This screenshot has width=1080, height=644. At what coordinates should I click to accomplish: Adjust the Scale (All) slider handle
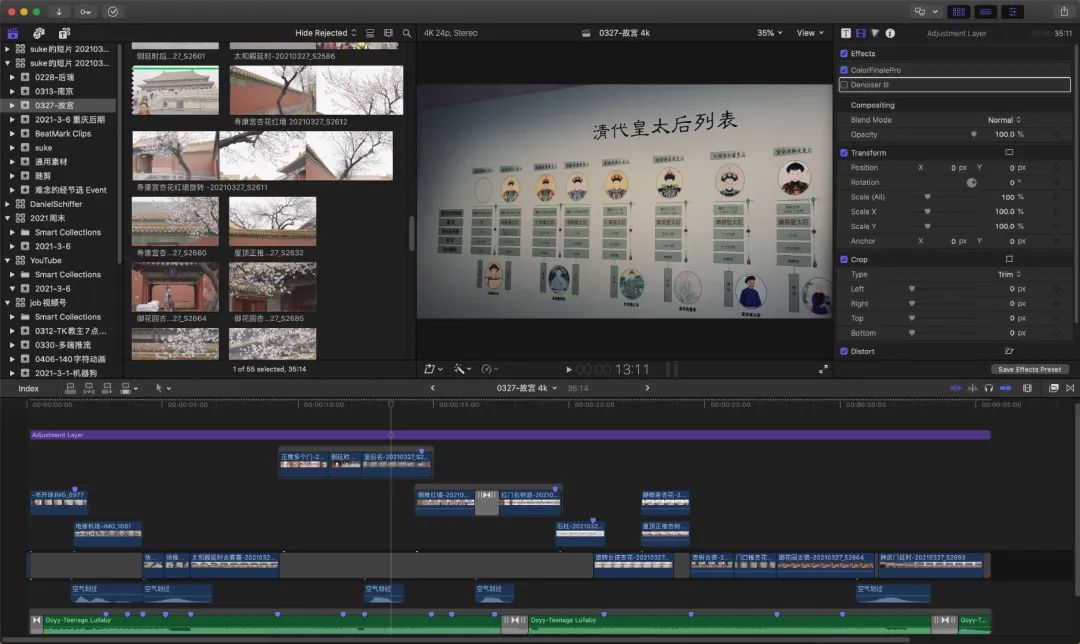pos(927,197)
